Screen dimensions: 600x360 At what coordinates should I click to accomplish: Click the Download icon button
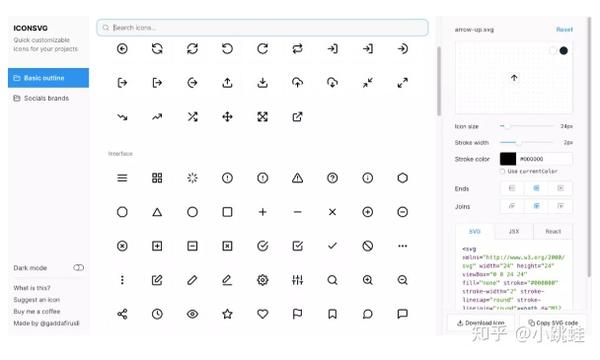[481, 323]
